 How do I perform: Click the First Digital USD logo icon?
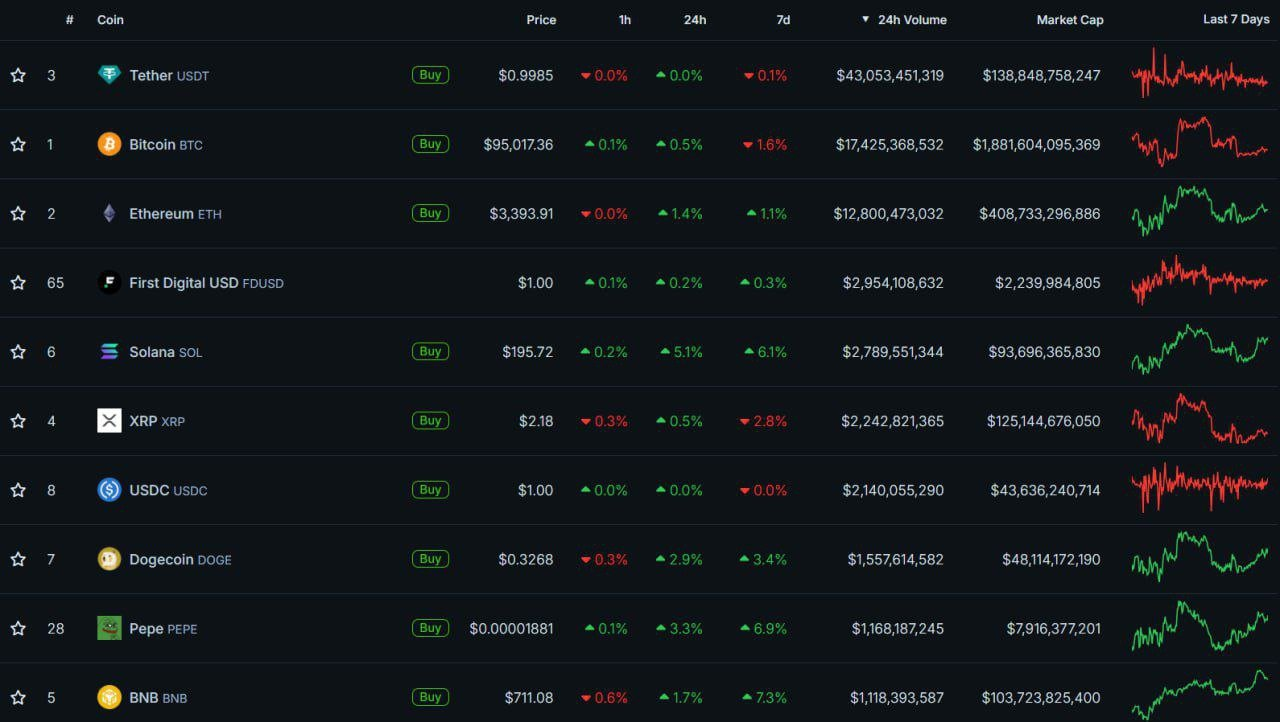[109, 283]
